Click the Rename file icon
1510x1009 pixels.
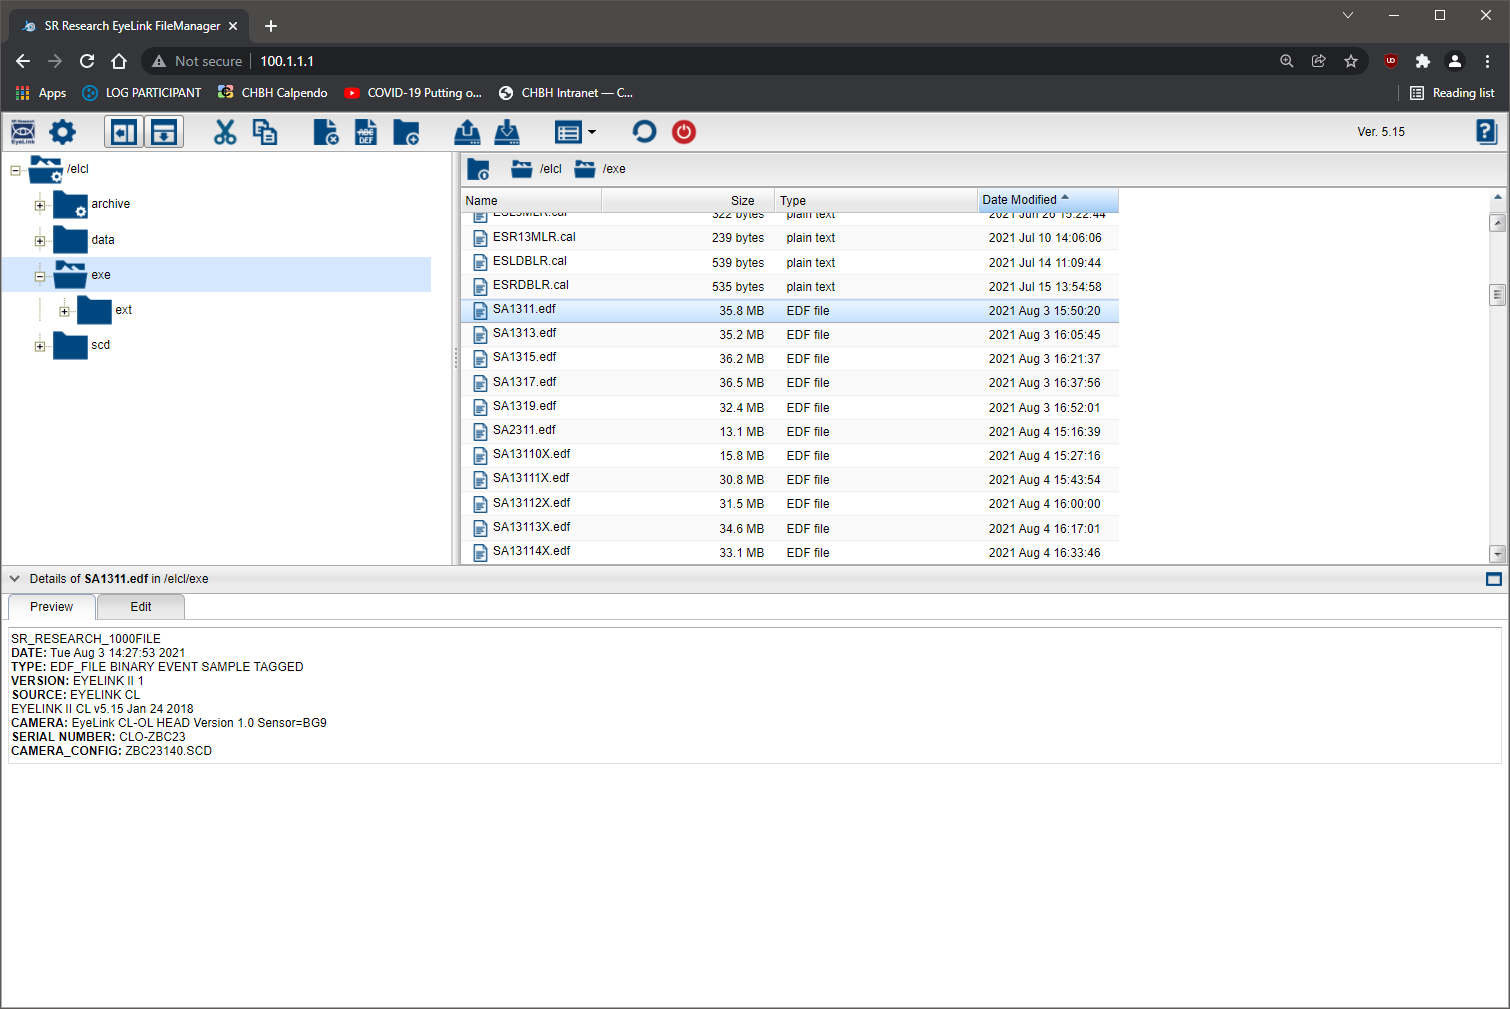pos(365,131)
